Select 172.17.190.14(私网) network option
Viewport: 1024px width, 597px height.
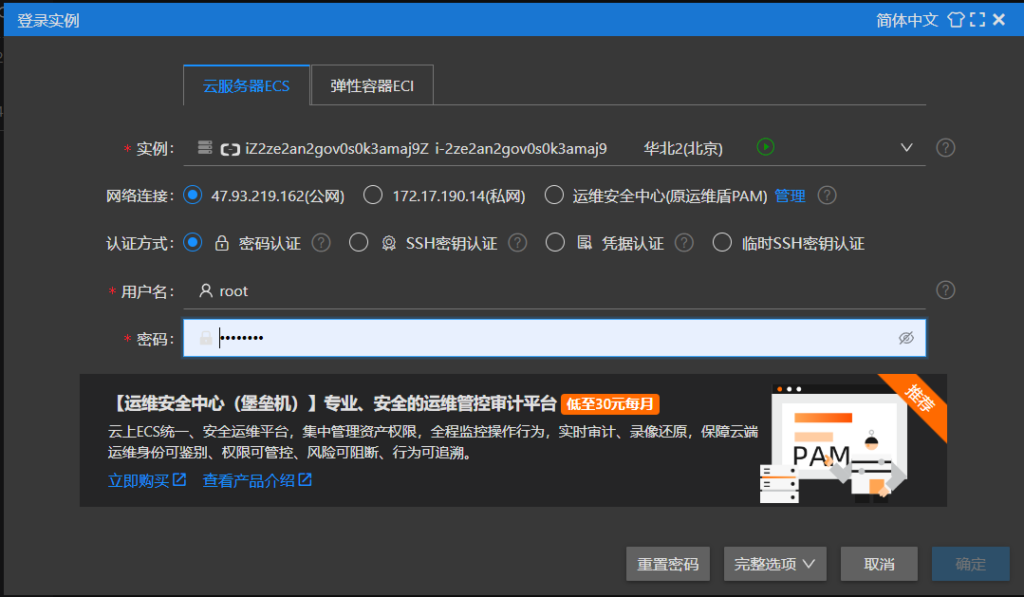[x=373, y=196]
